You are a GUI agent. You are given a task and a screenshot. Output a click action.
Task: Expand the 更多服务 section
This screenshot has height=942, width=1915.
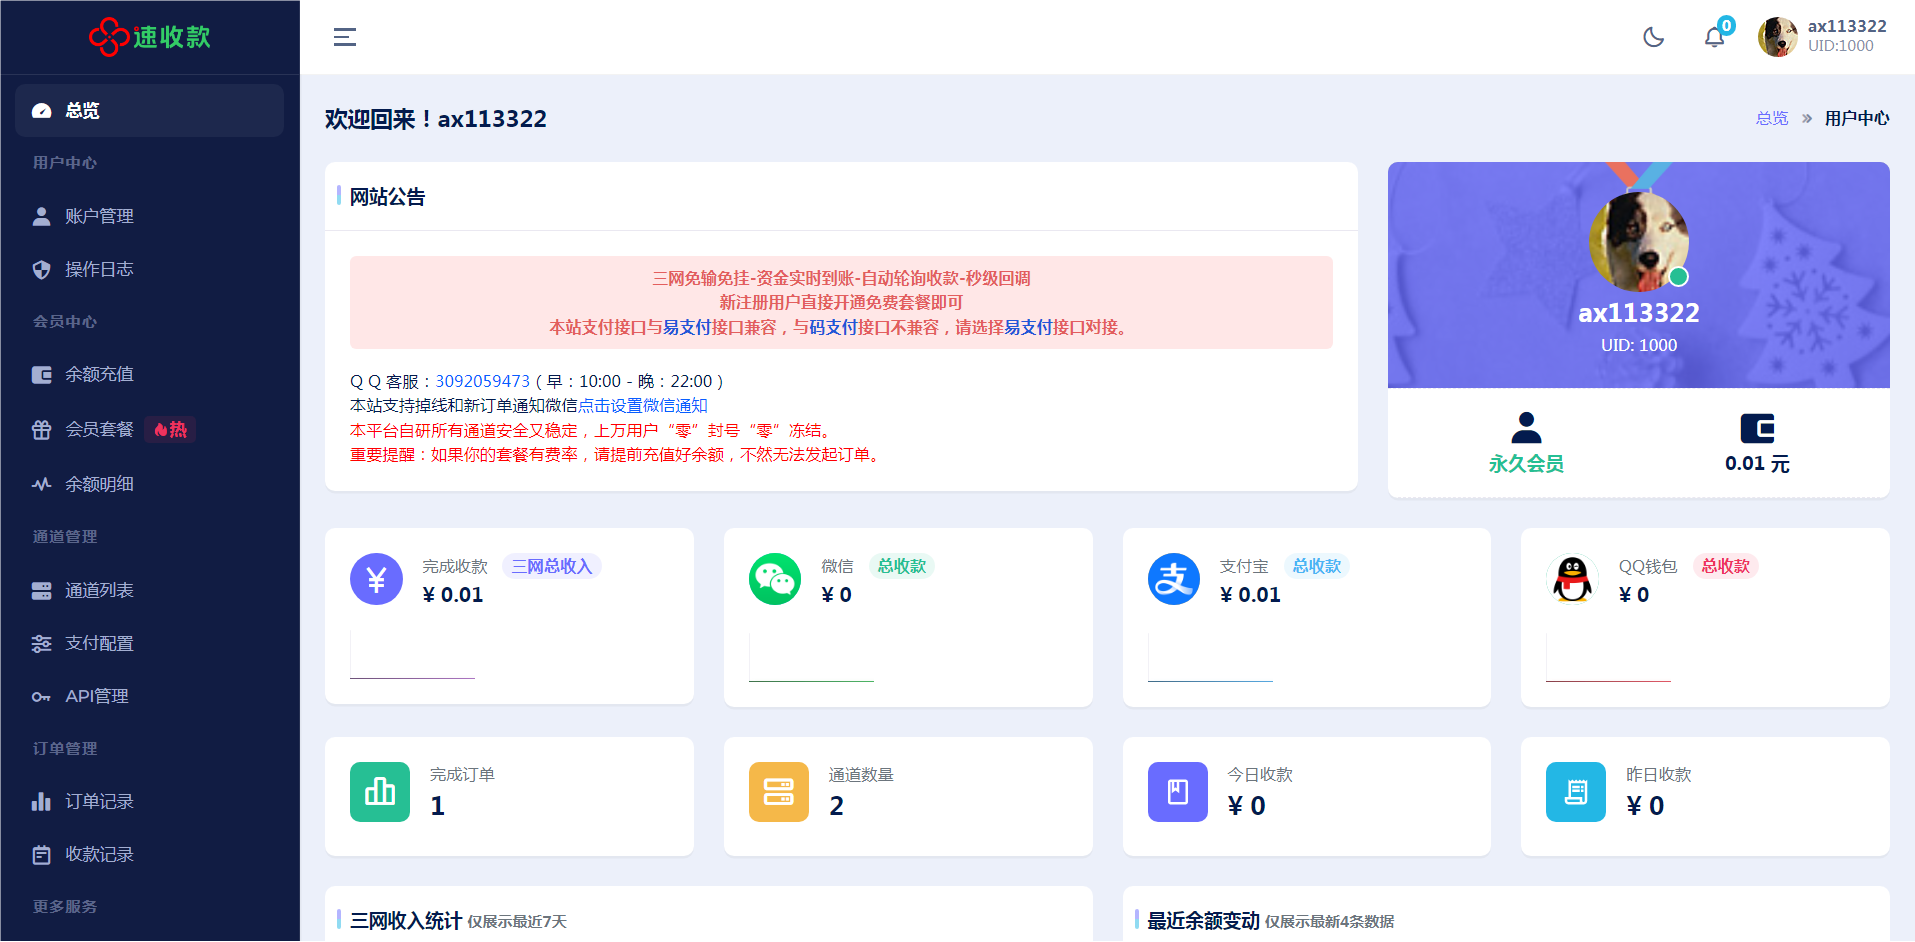click(63, 907)
